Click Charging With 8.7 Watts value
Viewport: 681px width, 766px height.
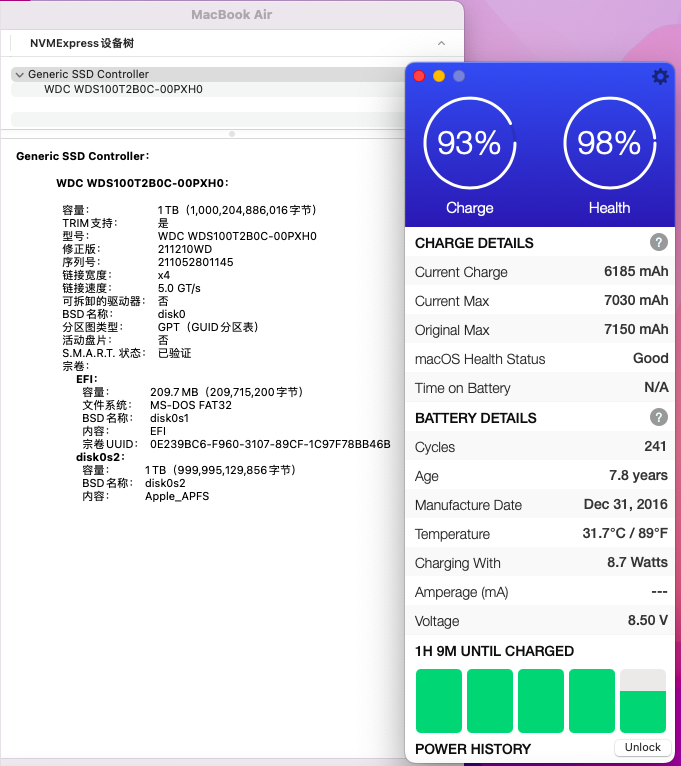pyautogui.click(x=637, y=562)
